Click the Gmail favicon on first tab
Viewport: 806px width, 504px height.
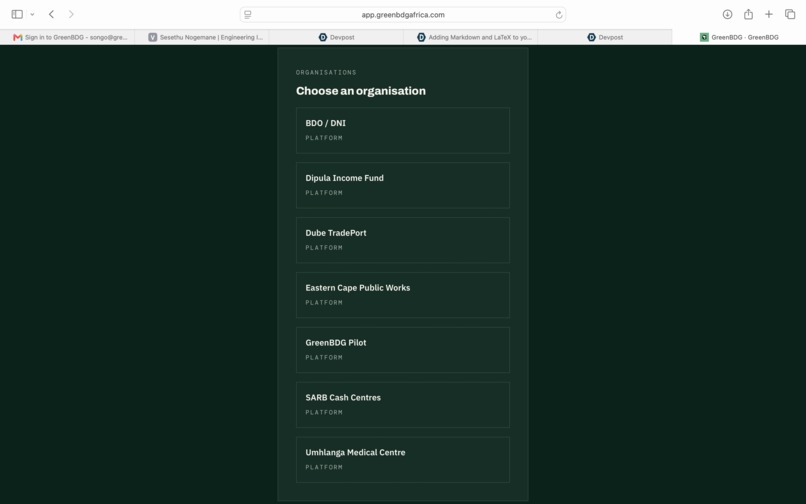[17, 37]
